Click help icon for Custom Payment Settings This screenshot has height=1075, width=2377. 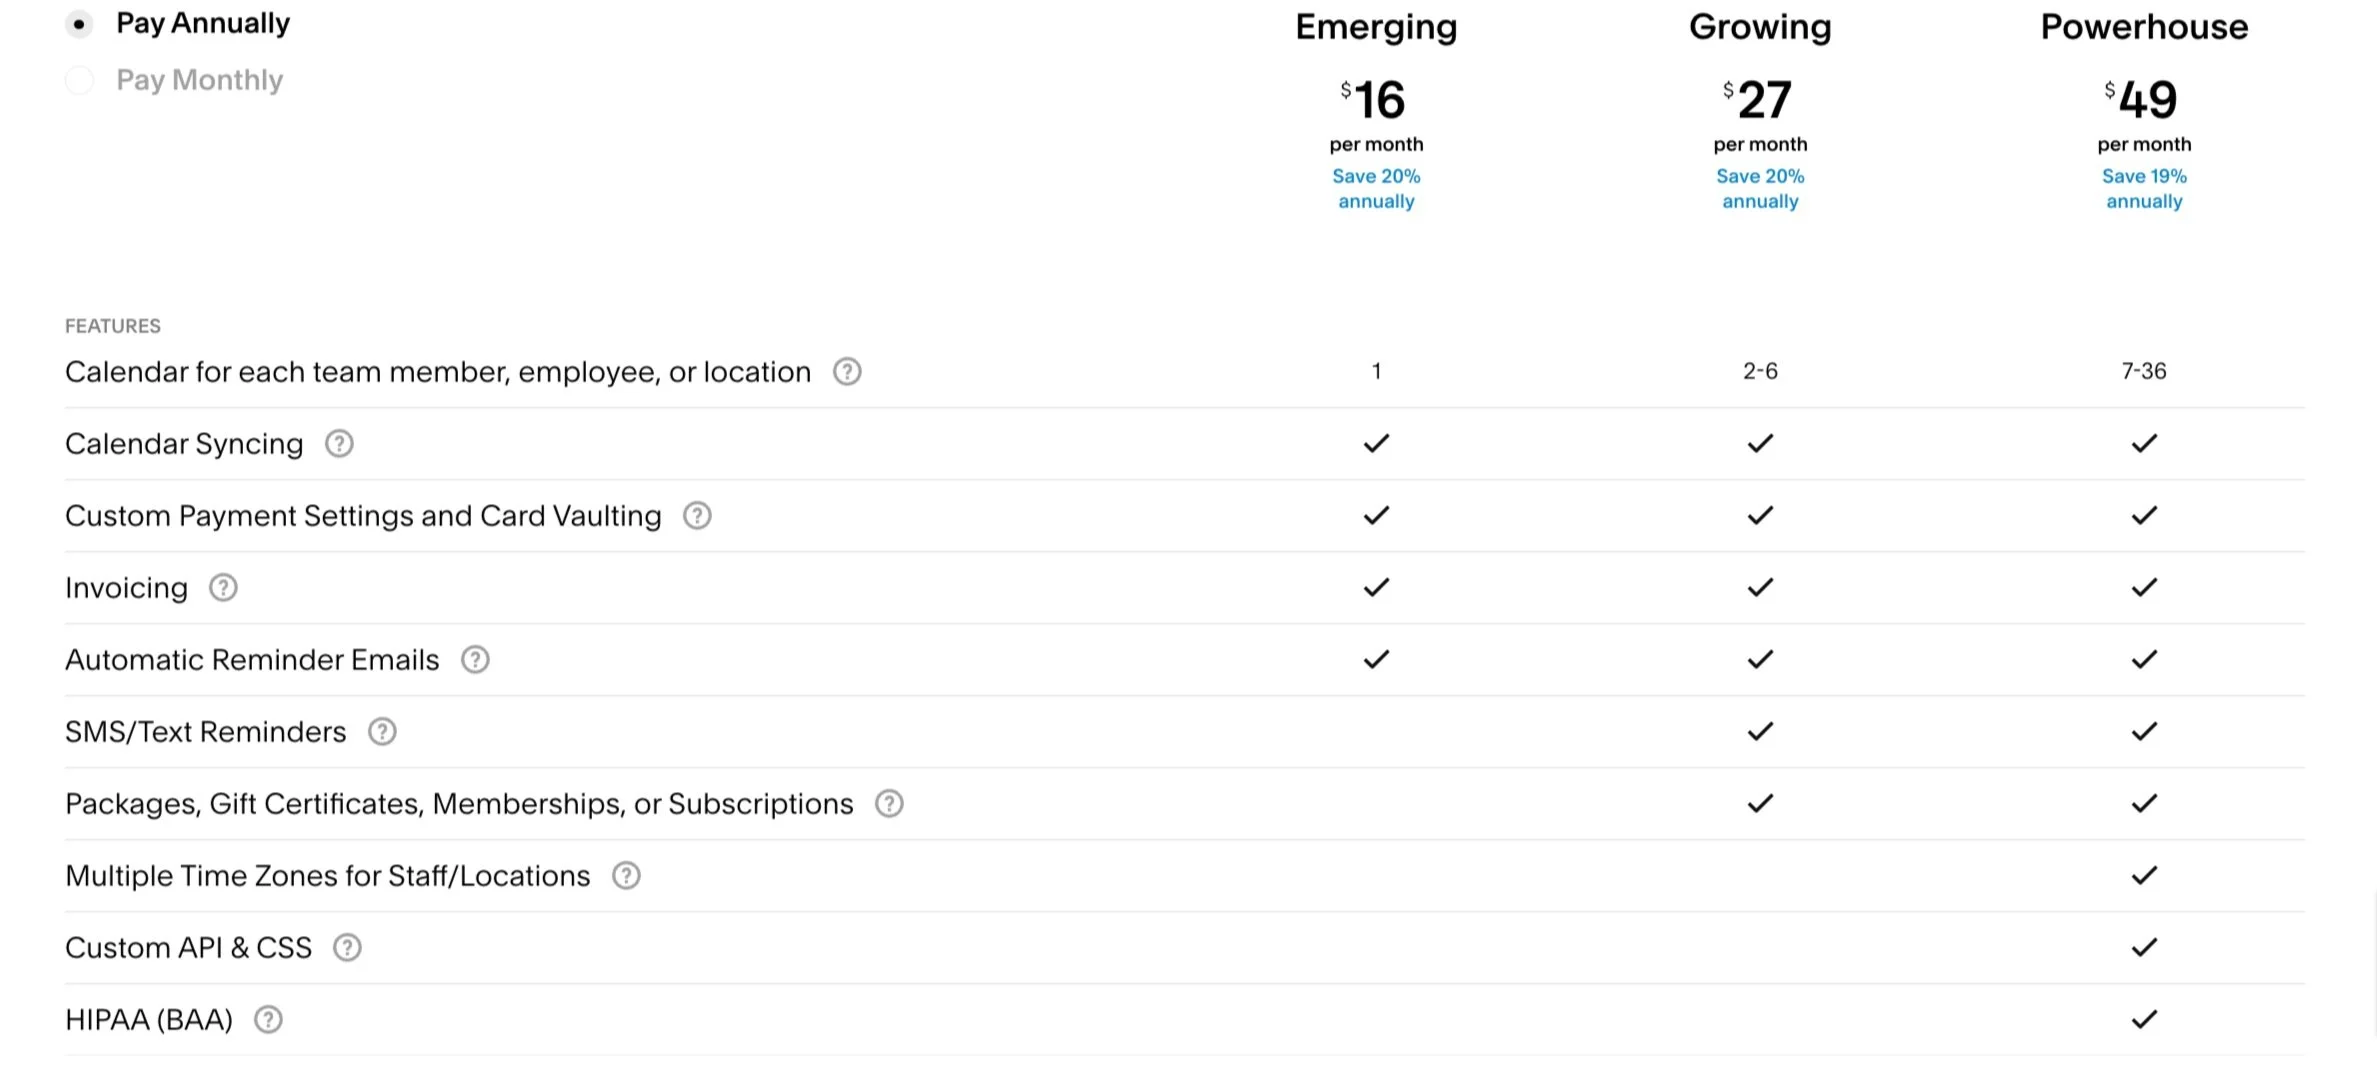697,516
